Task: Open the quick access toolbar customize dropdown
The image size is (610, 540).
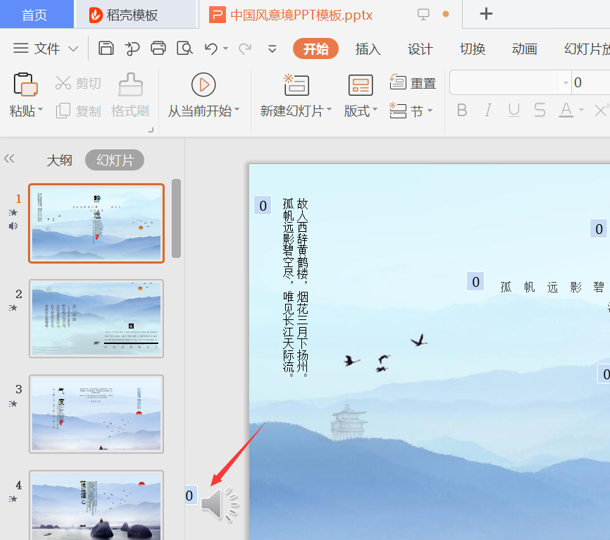Action: point(272,49)
